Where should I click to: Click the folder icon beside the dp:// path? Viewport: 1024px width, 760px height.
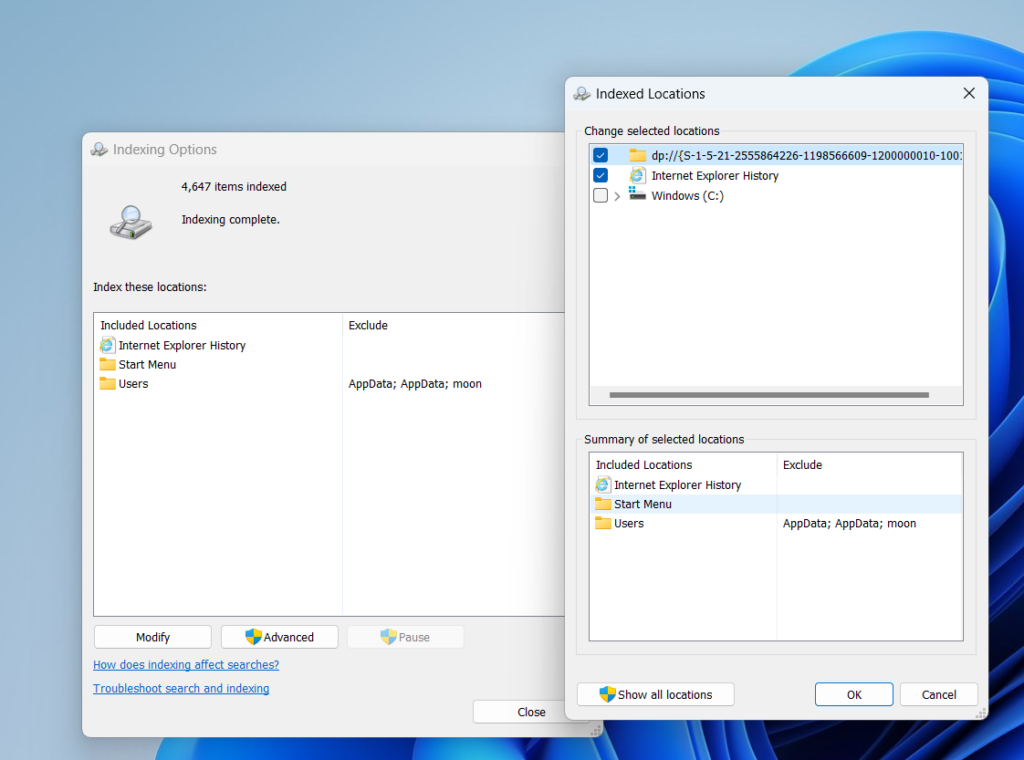(x=639, y=155)
